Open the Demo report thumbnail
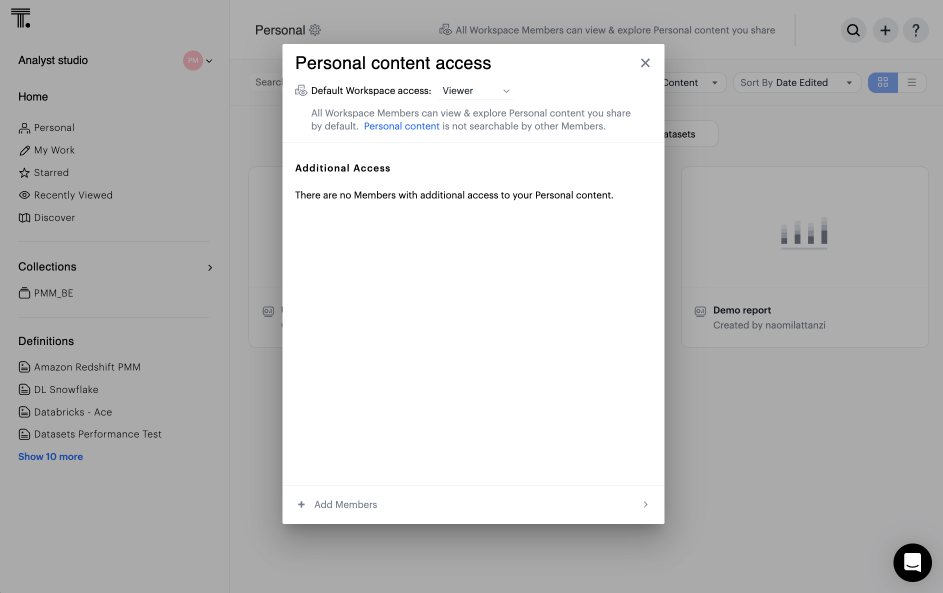This screenshot has height=593, width=943. click(804, 233)
